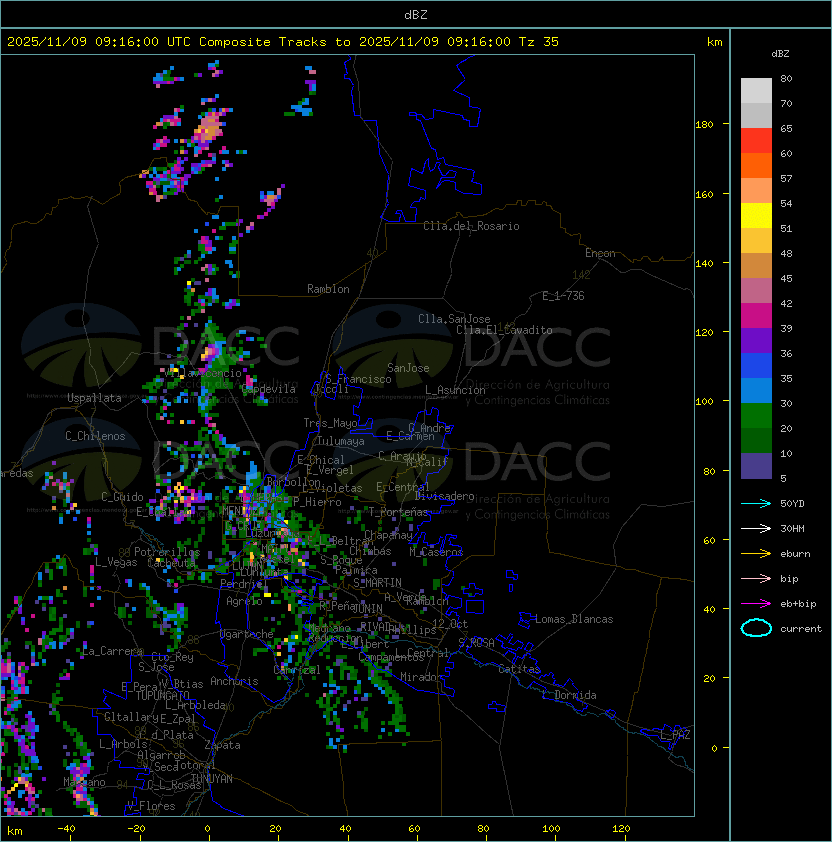Click the 'dBZ' heading above color scale
This screenshot has height=842, width=832.
(780, 54)
